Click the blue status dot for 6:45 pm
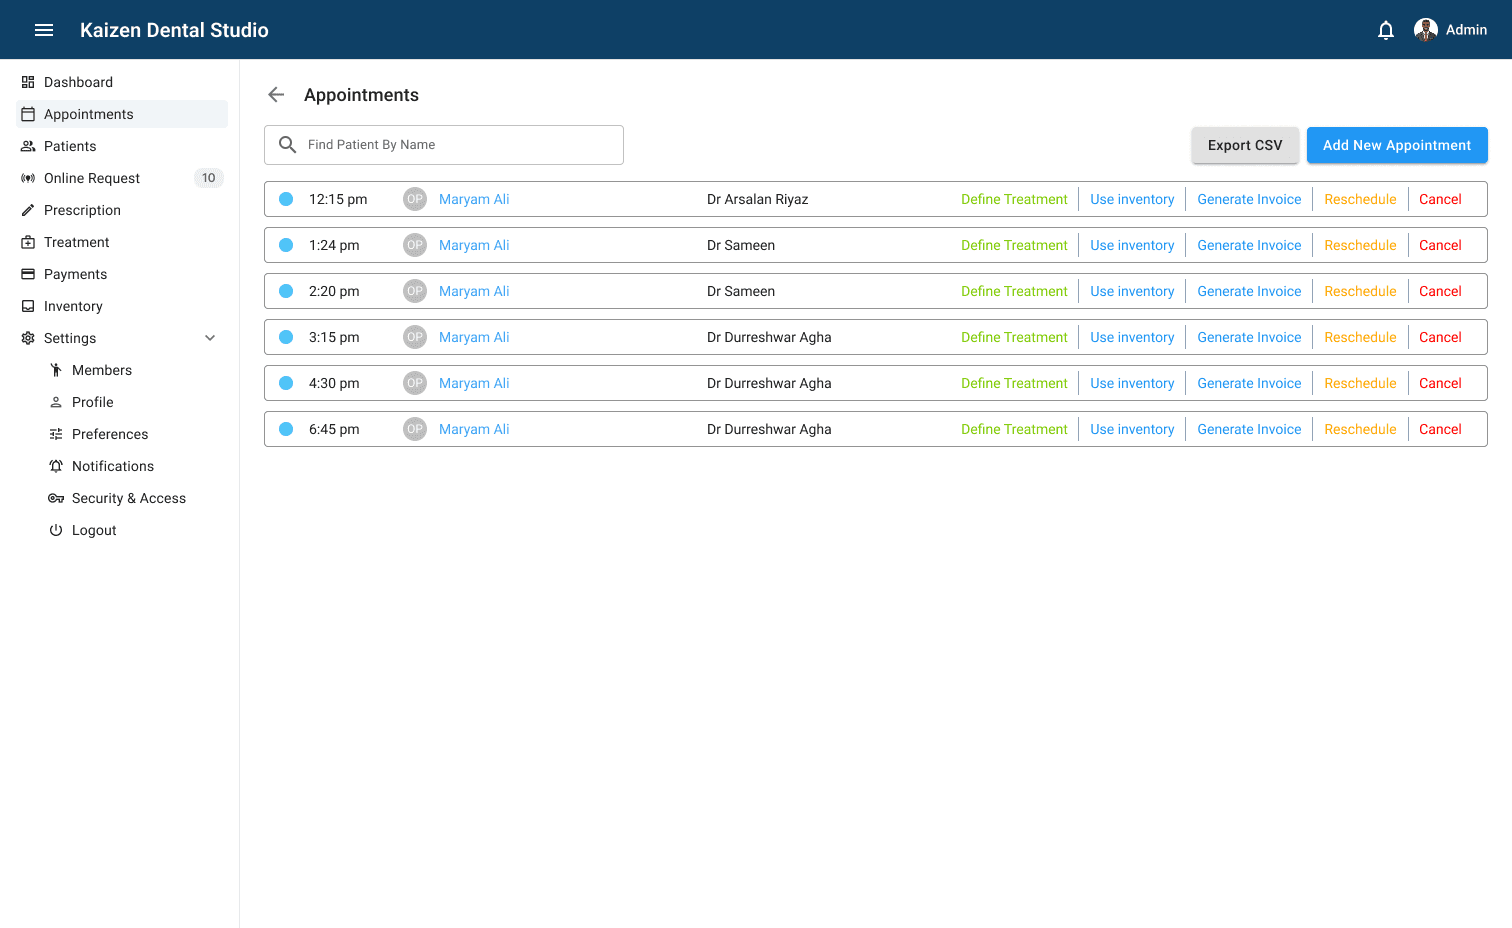Image resolution: width=1512 pixels, height=928 pixels. pos(286,429)
